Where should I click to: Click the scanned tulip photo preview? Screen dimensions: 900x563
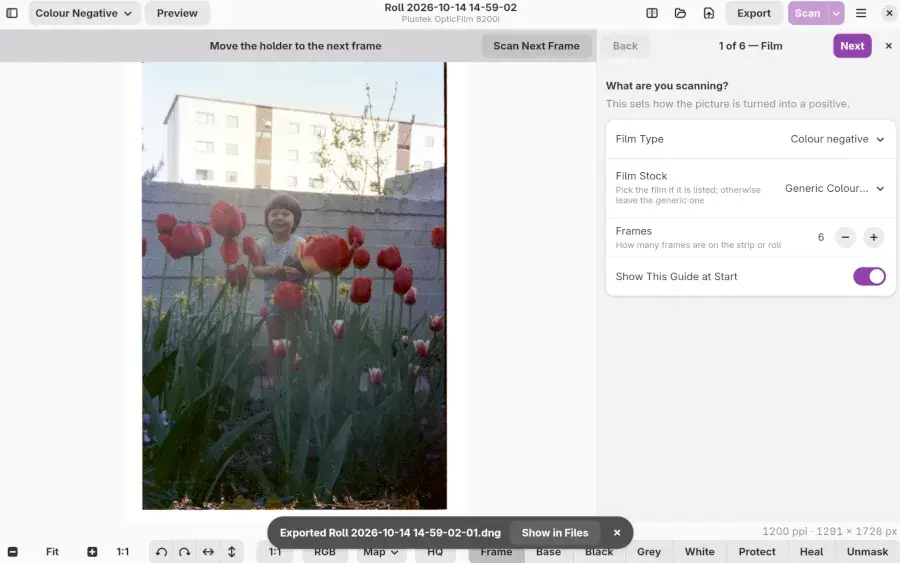tap(294, 286)
